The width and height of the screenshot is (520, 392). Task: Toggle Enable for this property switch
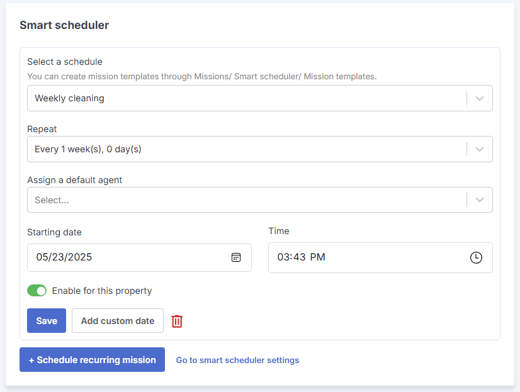37,291
